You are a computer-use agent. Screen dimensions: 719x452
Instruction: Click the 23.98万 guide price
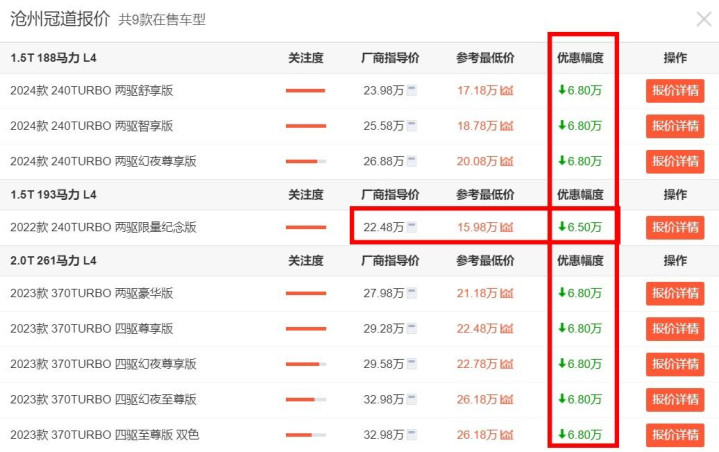384,90
